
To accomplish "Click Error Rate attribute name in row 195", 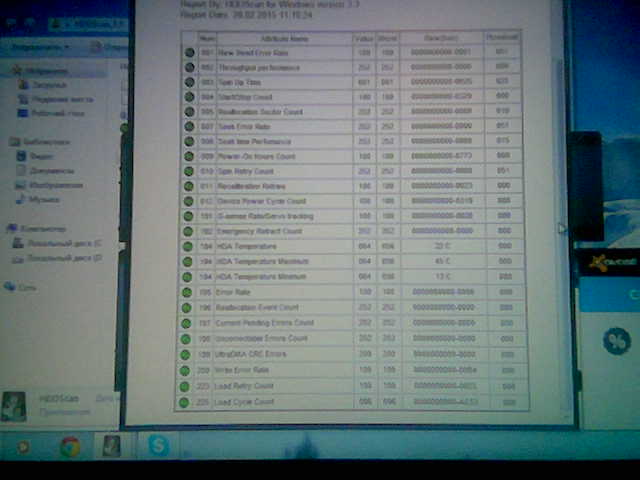I will pyautogui.click(x=233, y=292).
